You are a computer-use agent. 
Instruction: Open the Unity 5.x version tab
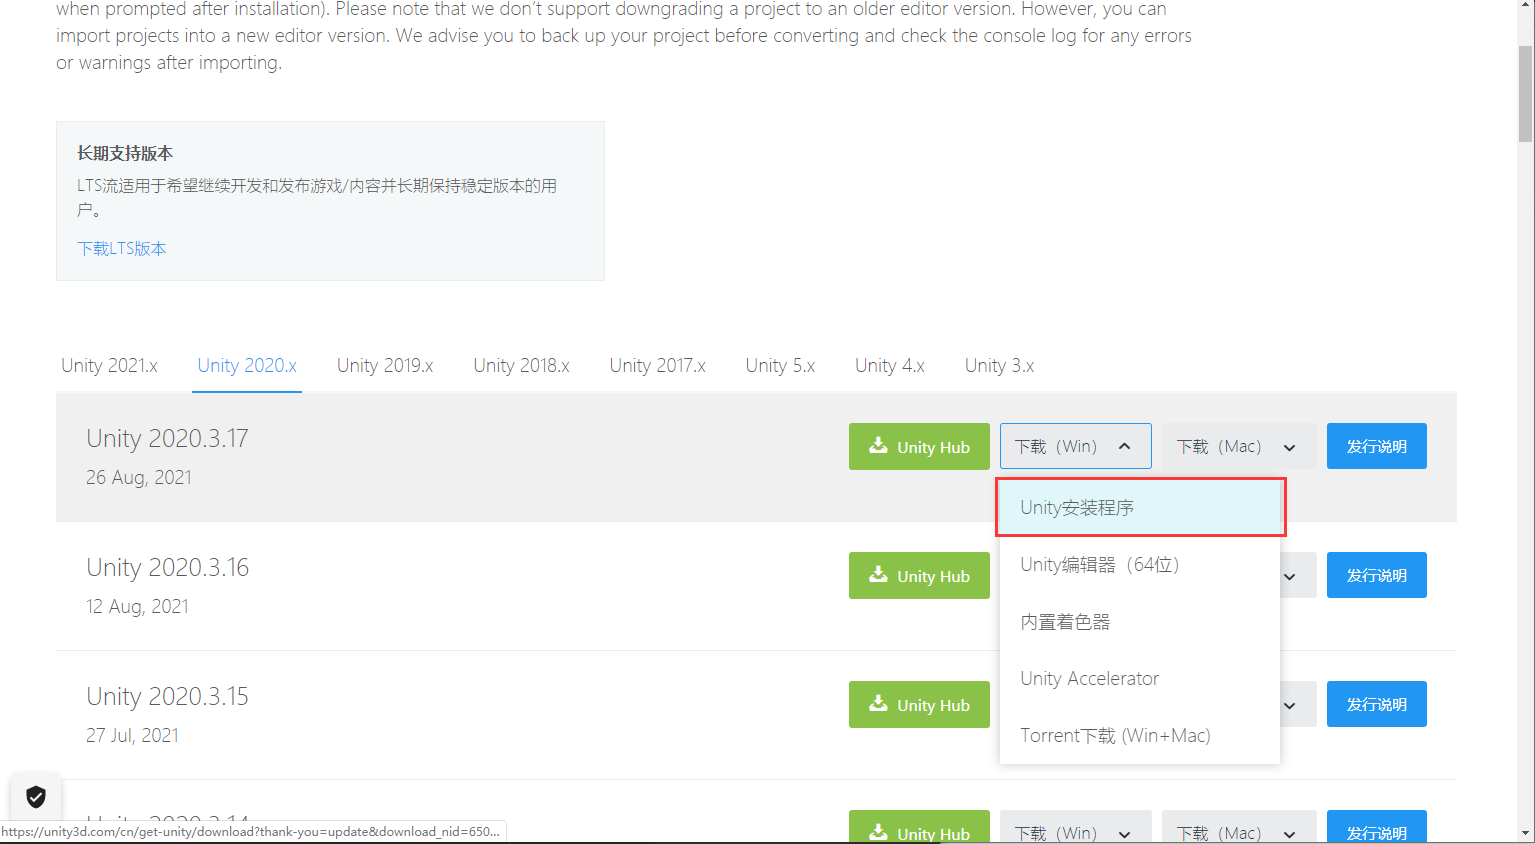point(779,365)
